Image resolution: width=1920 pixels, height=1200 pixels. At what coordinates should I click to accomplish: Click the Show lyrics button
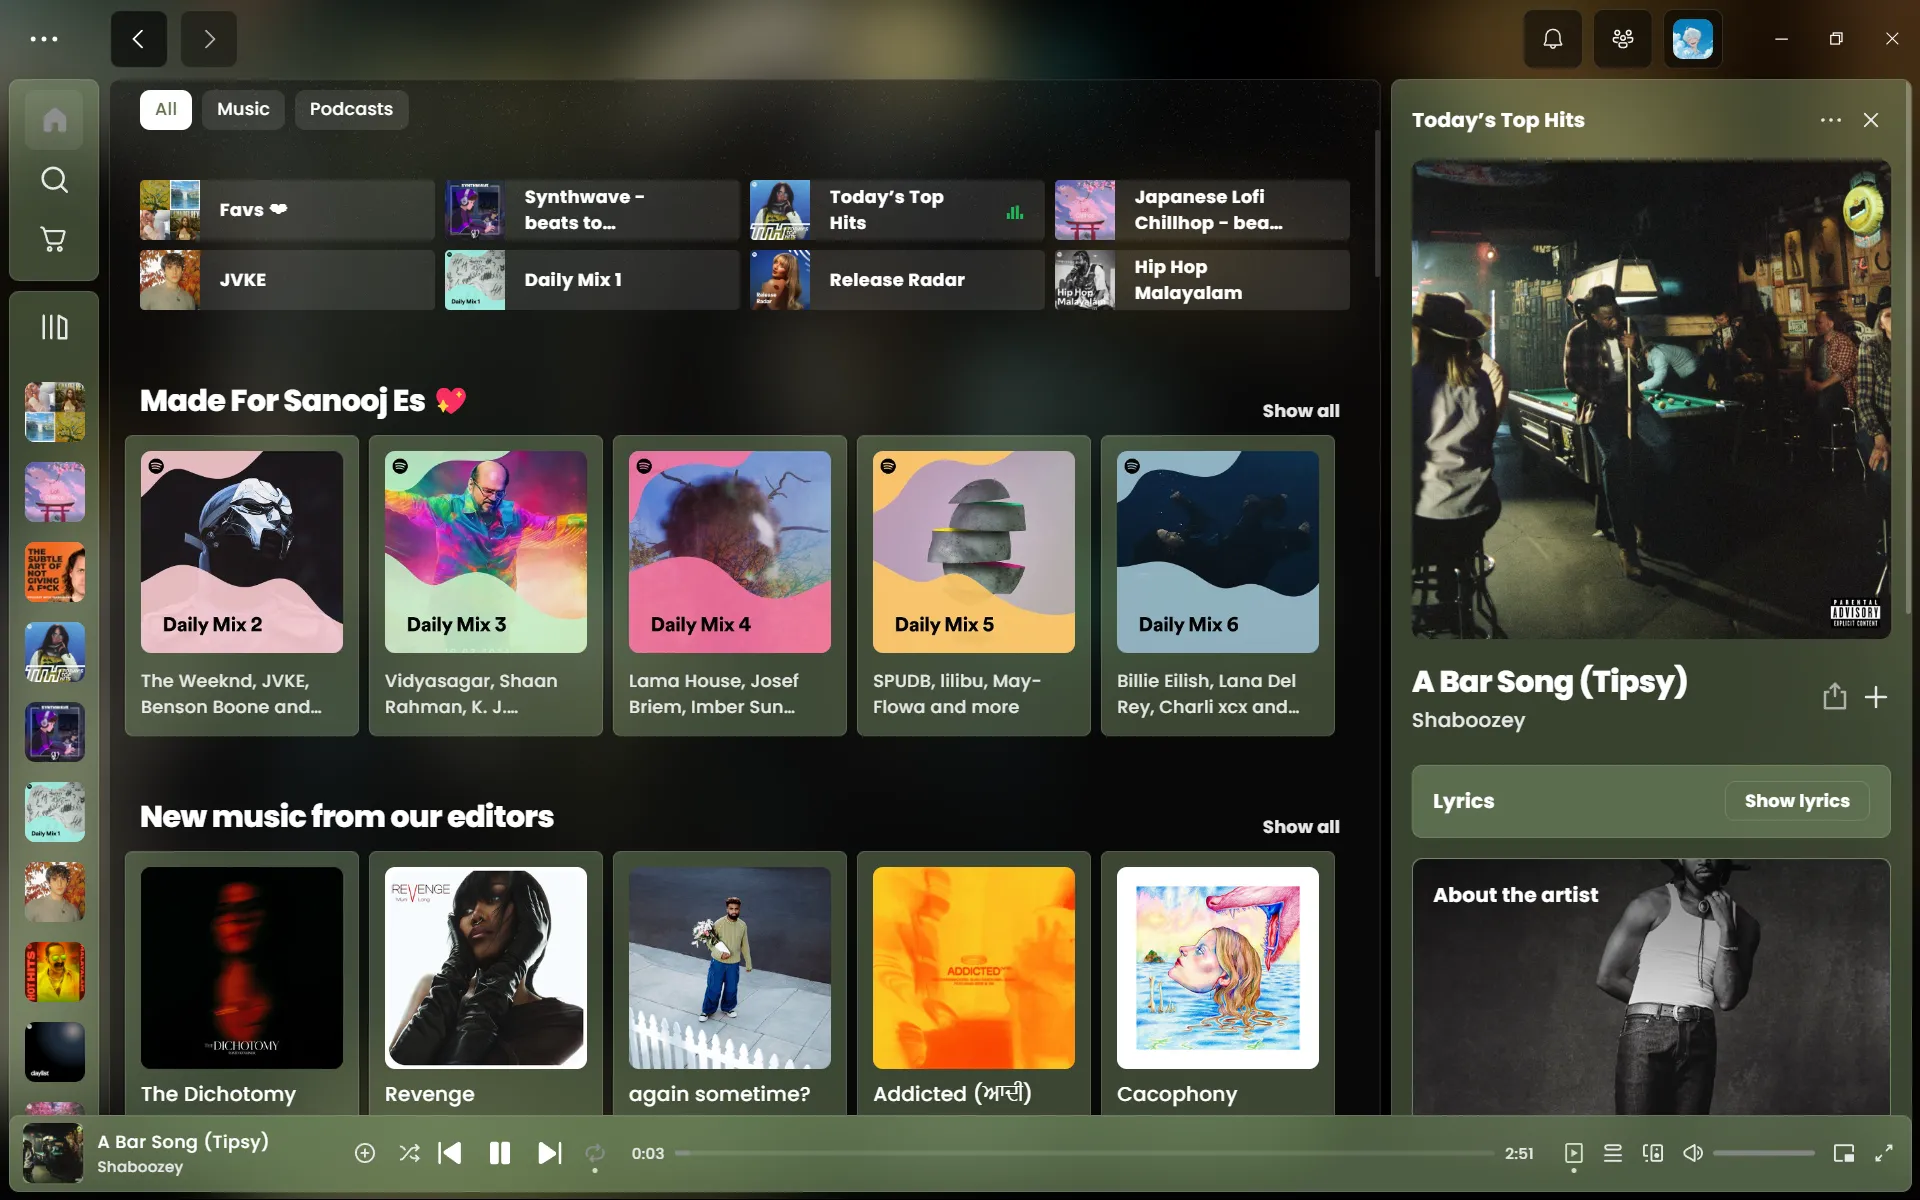click(x=1797, y=801)
